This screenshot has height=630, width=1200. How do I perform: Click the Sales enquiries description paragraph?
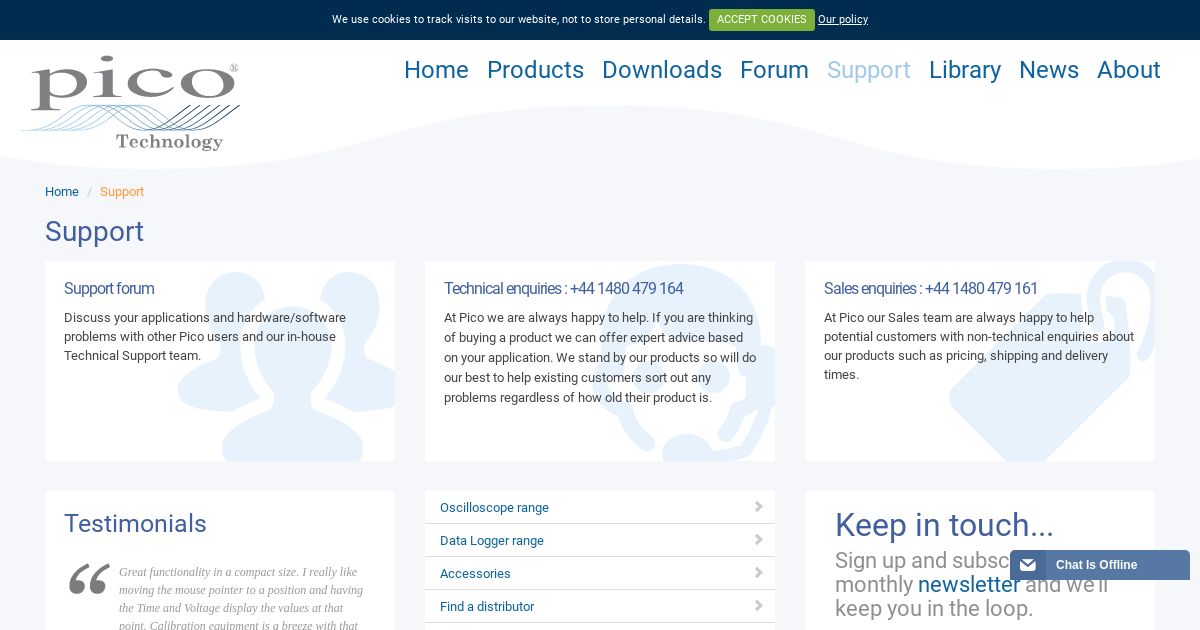(979, 346)
